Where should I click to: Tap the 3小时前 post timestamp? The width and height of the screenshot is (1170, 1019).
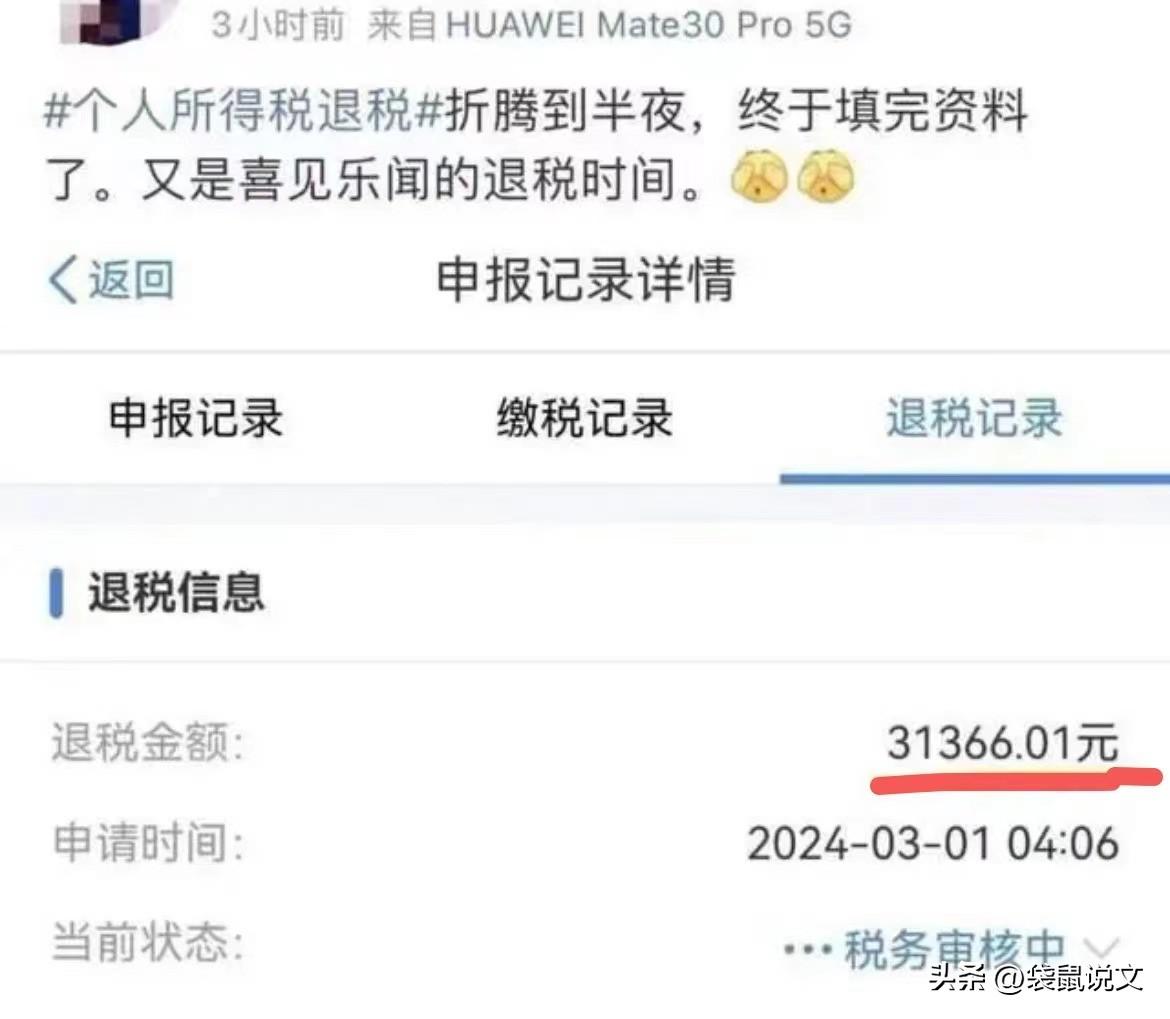point(278,25)
